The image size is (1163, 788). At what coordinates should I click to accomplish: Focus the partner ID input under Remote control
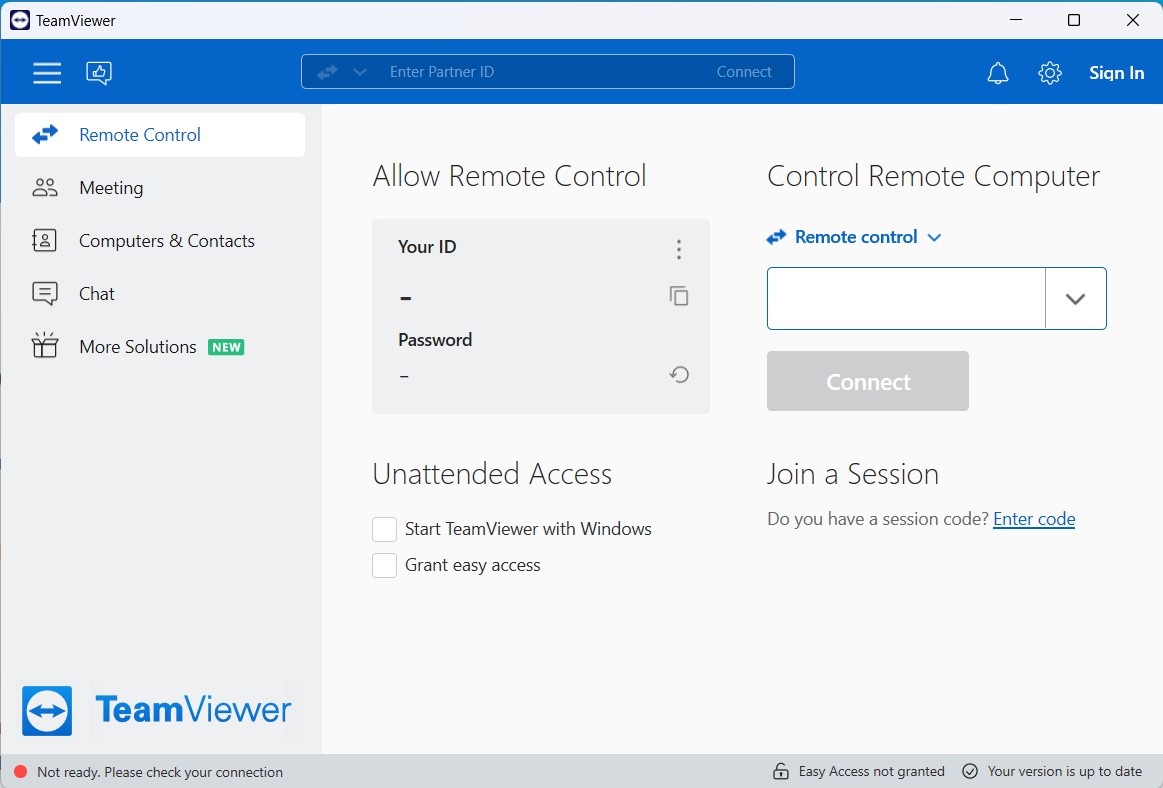tap(906, 298)
